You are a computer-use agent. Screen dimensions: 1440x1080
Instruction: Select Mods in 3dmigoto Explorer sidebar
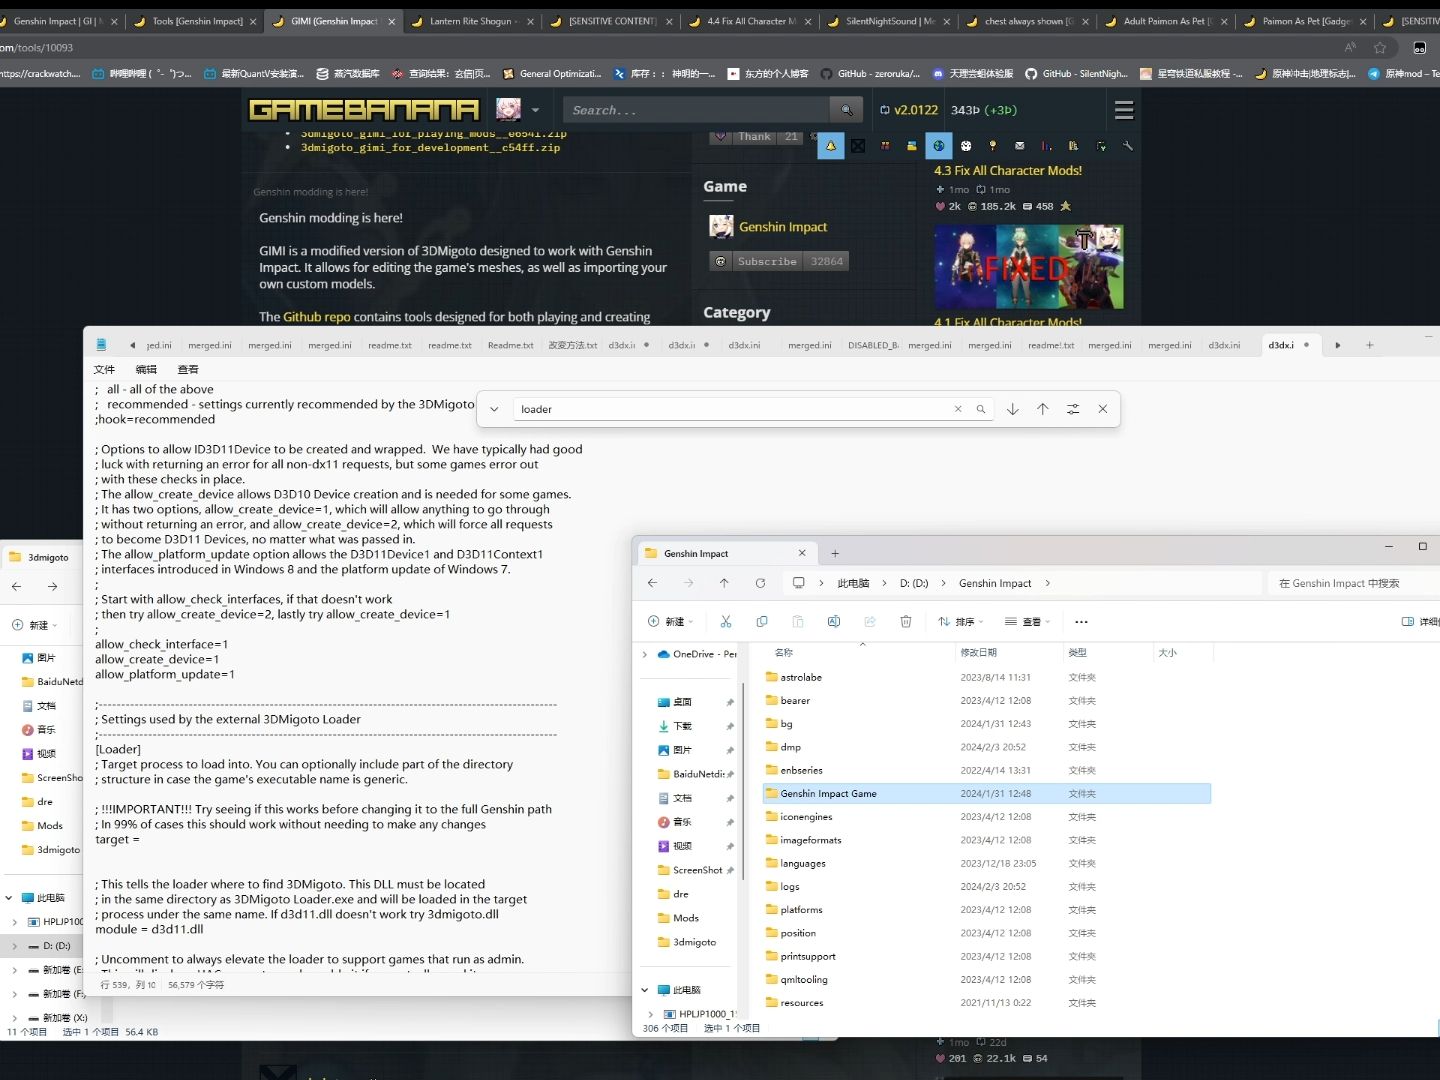50,826
